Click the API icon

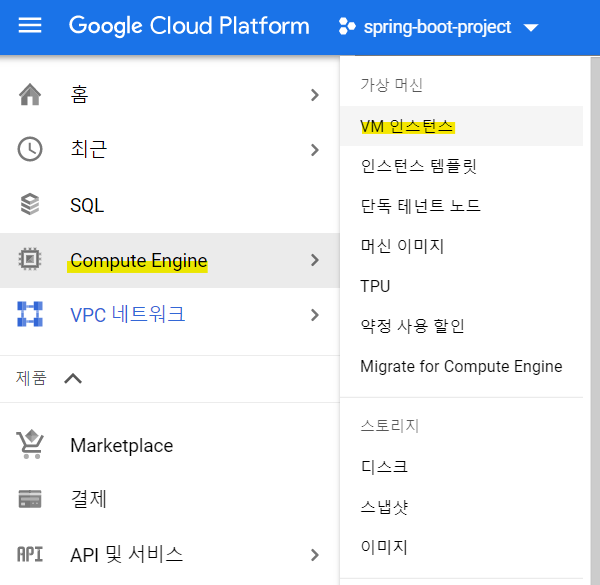point(30,554)
